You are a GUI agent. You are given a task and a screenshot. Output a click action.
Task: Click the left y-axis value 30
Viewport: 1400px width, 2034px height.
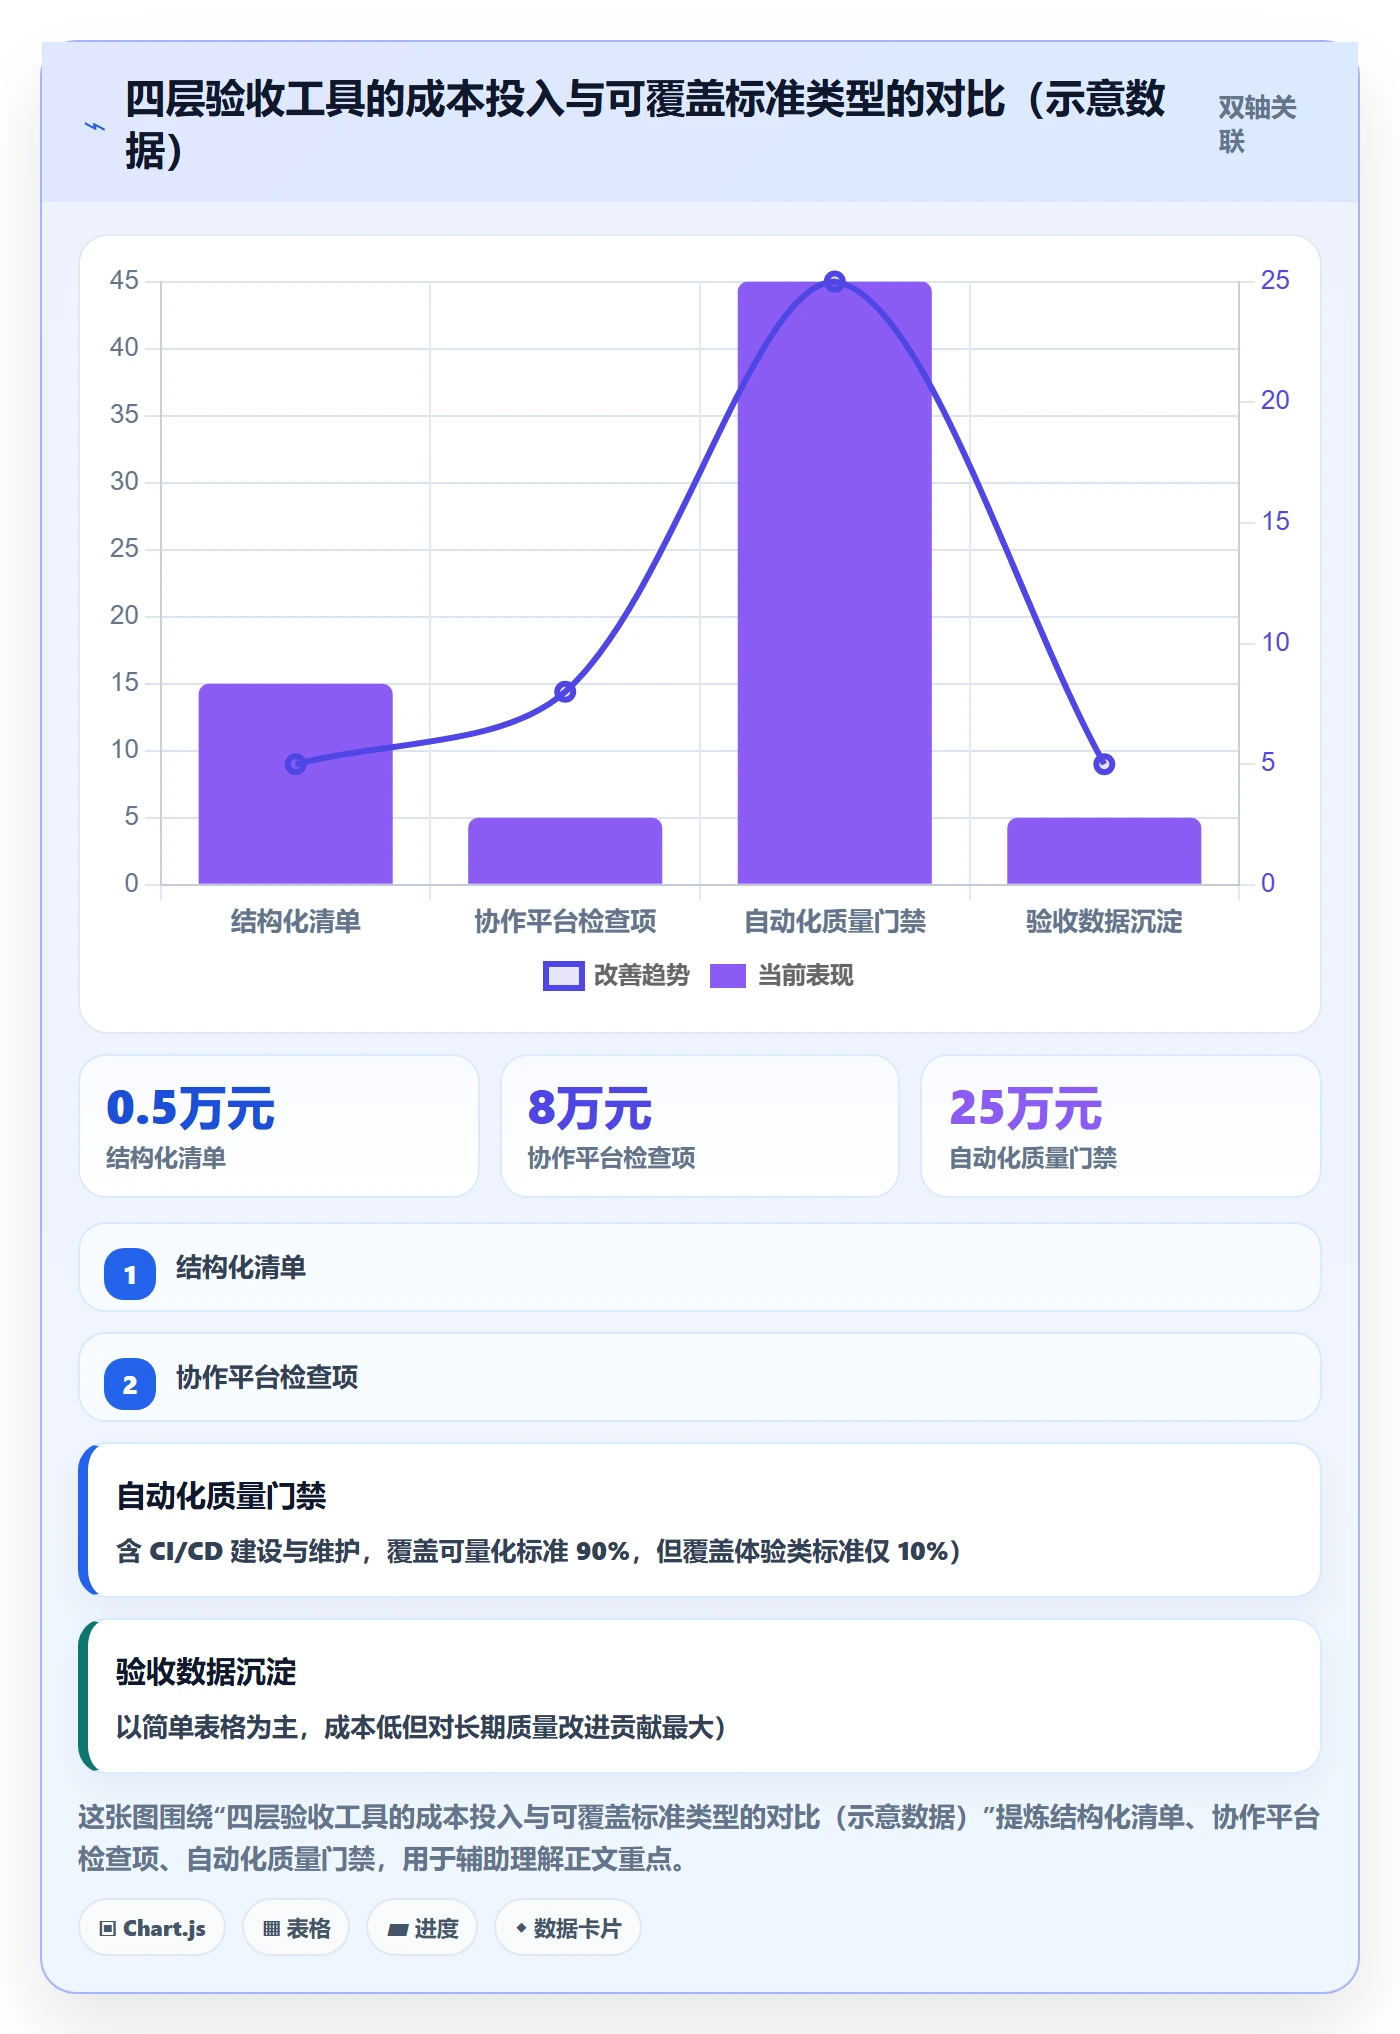point(124,482)
